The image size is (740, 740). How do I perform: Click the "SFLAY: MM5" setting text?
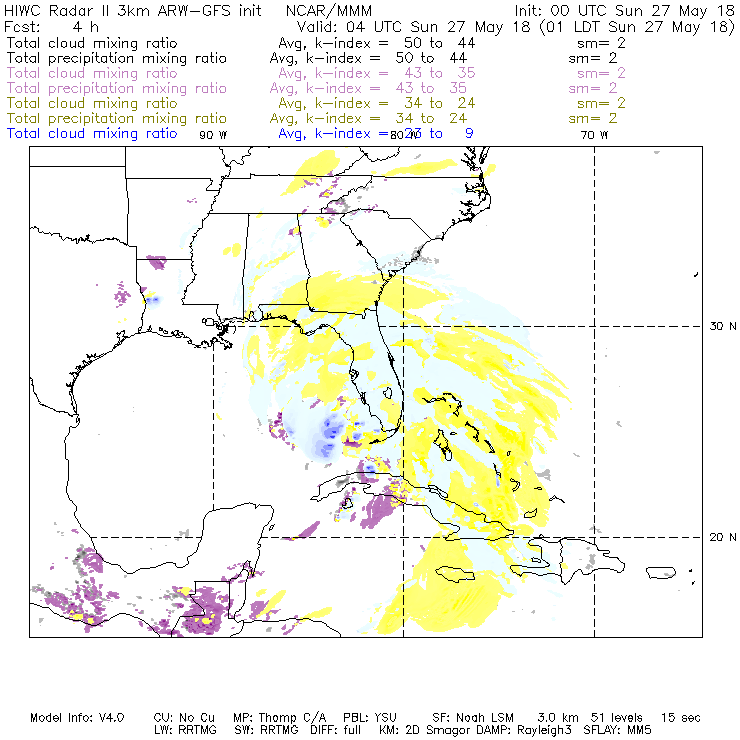click(x=617, y=730)
